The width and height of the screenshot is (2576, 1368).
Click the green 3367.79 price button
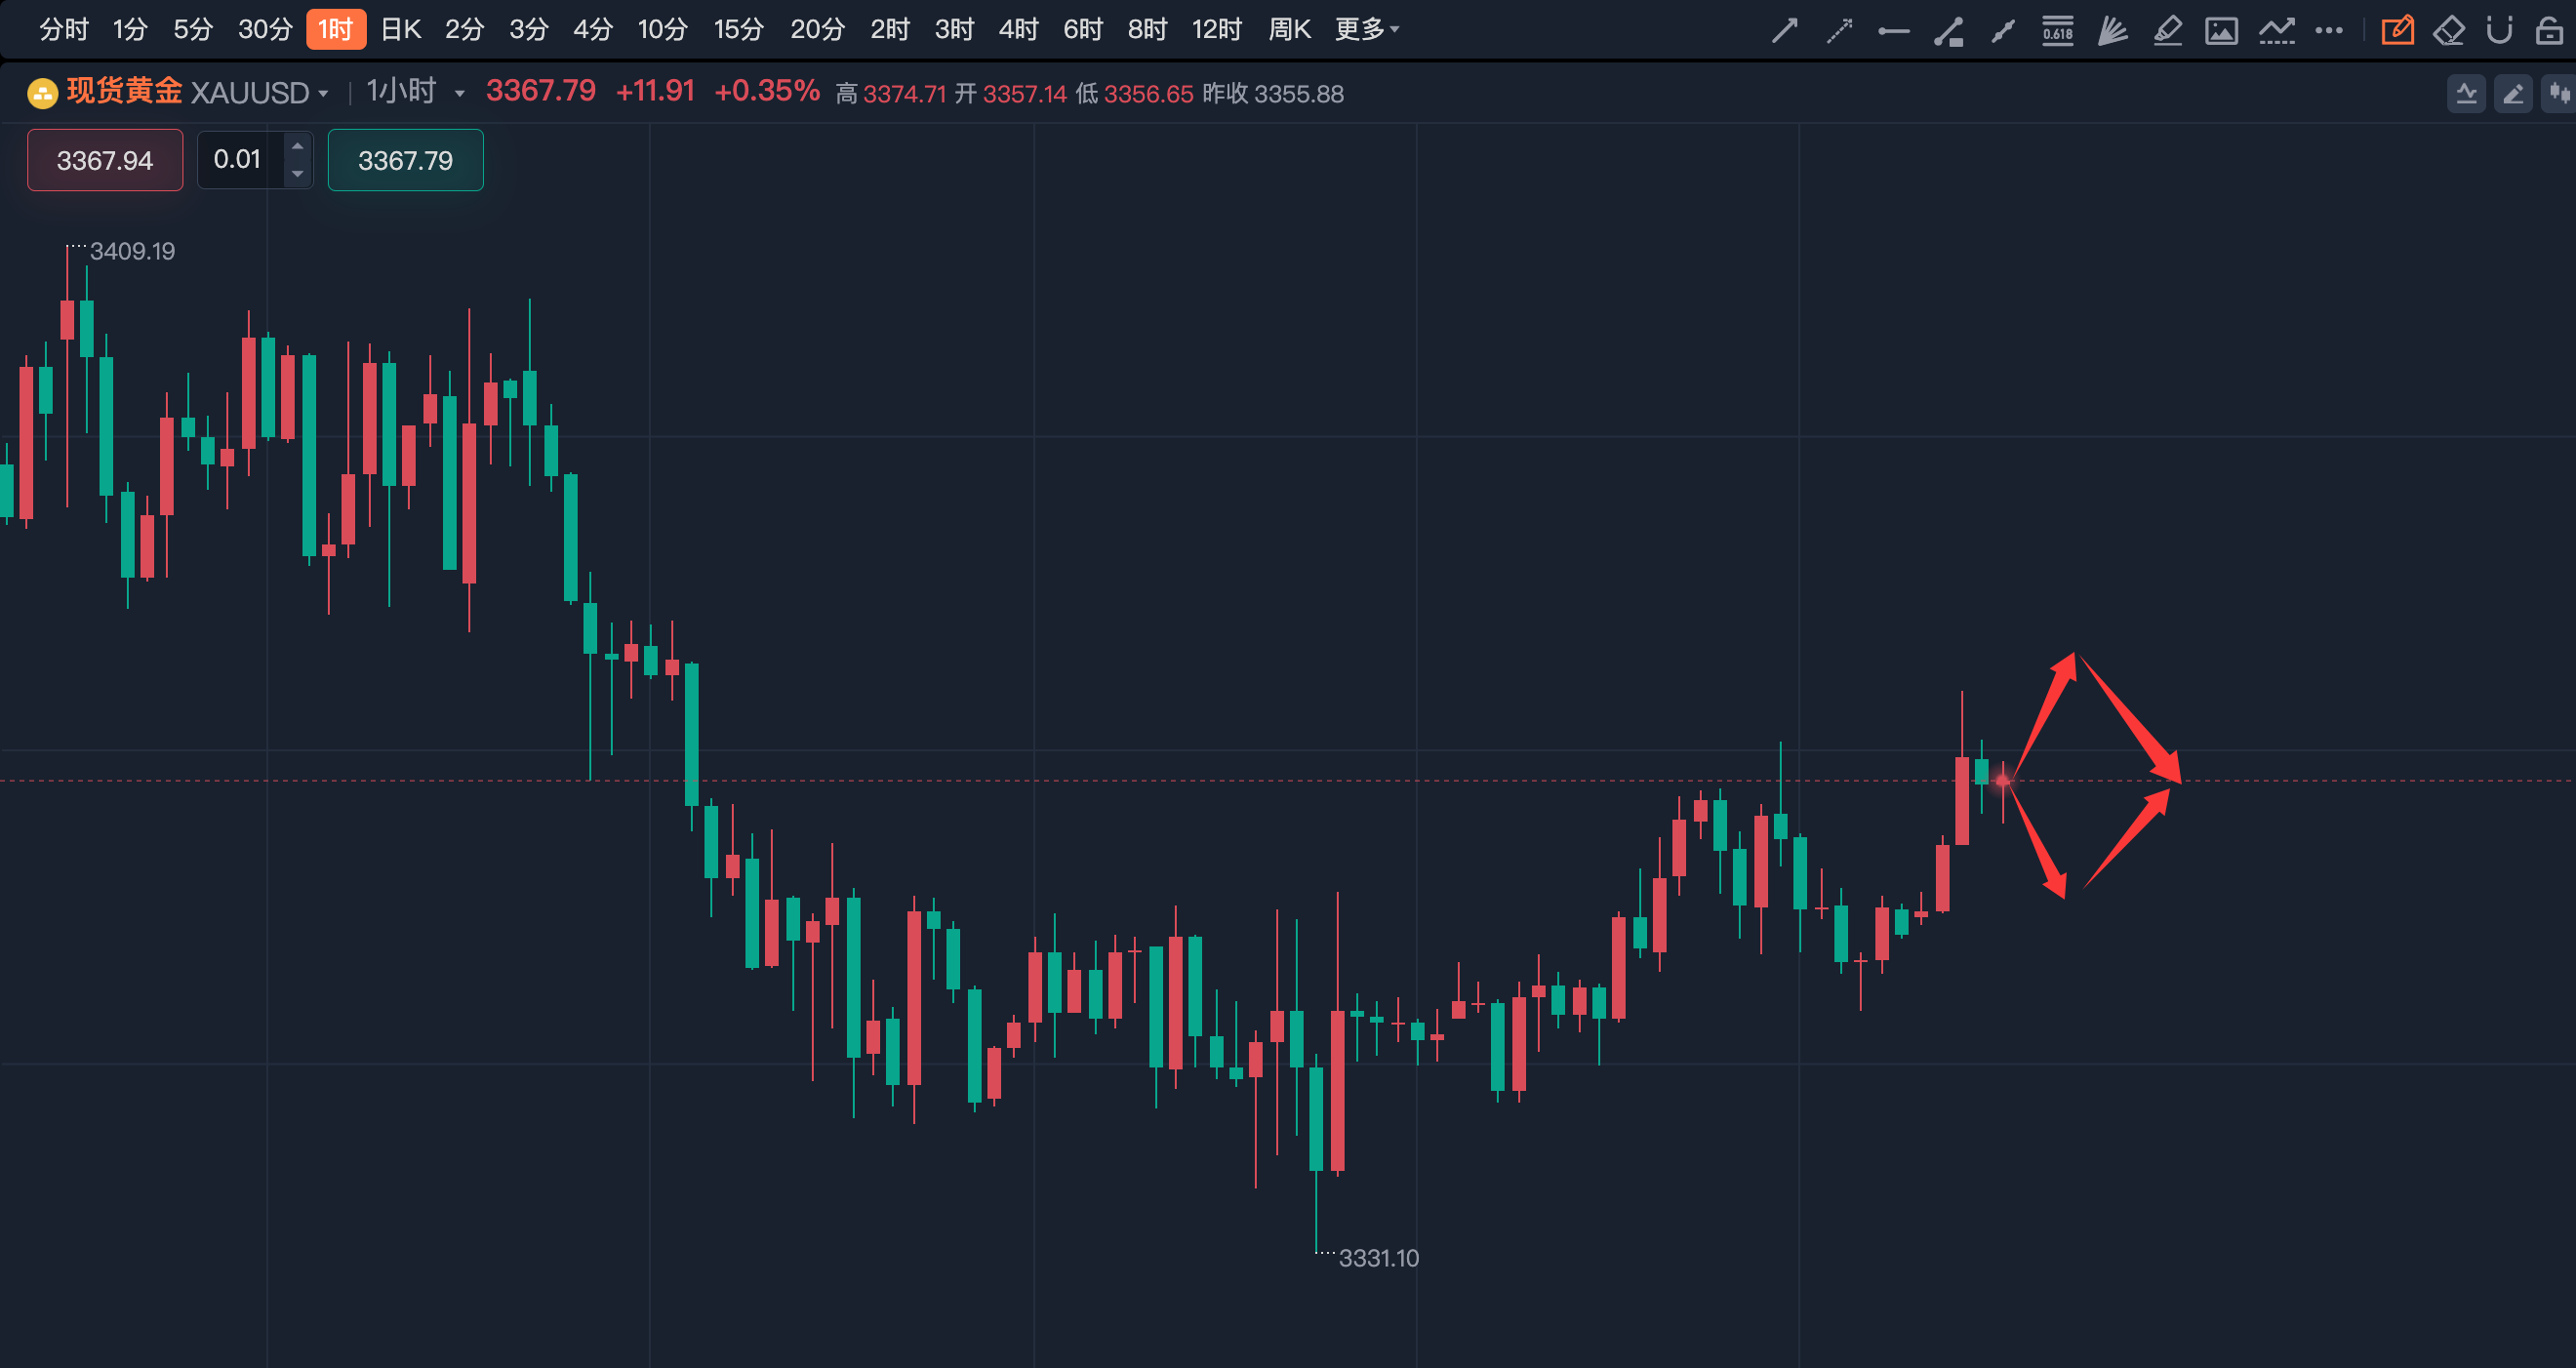[405, 160]
